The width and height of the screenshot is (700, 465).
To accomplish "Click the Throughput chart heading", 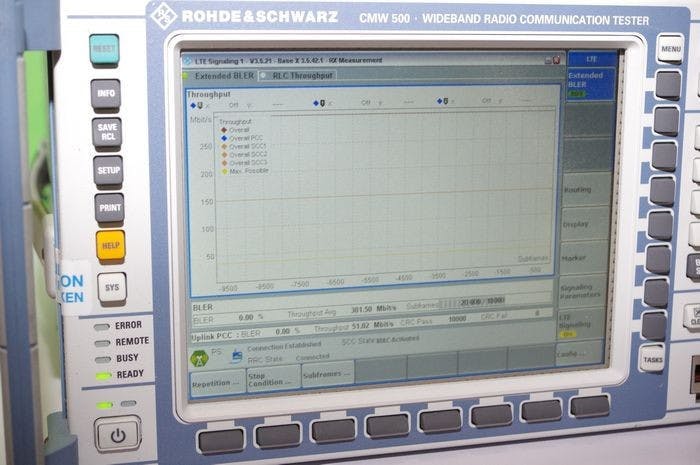I will 208,94.
